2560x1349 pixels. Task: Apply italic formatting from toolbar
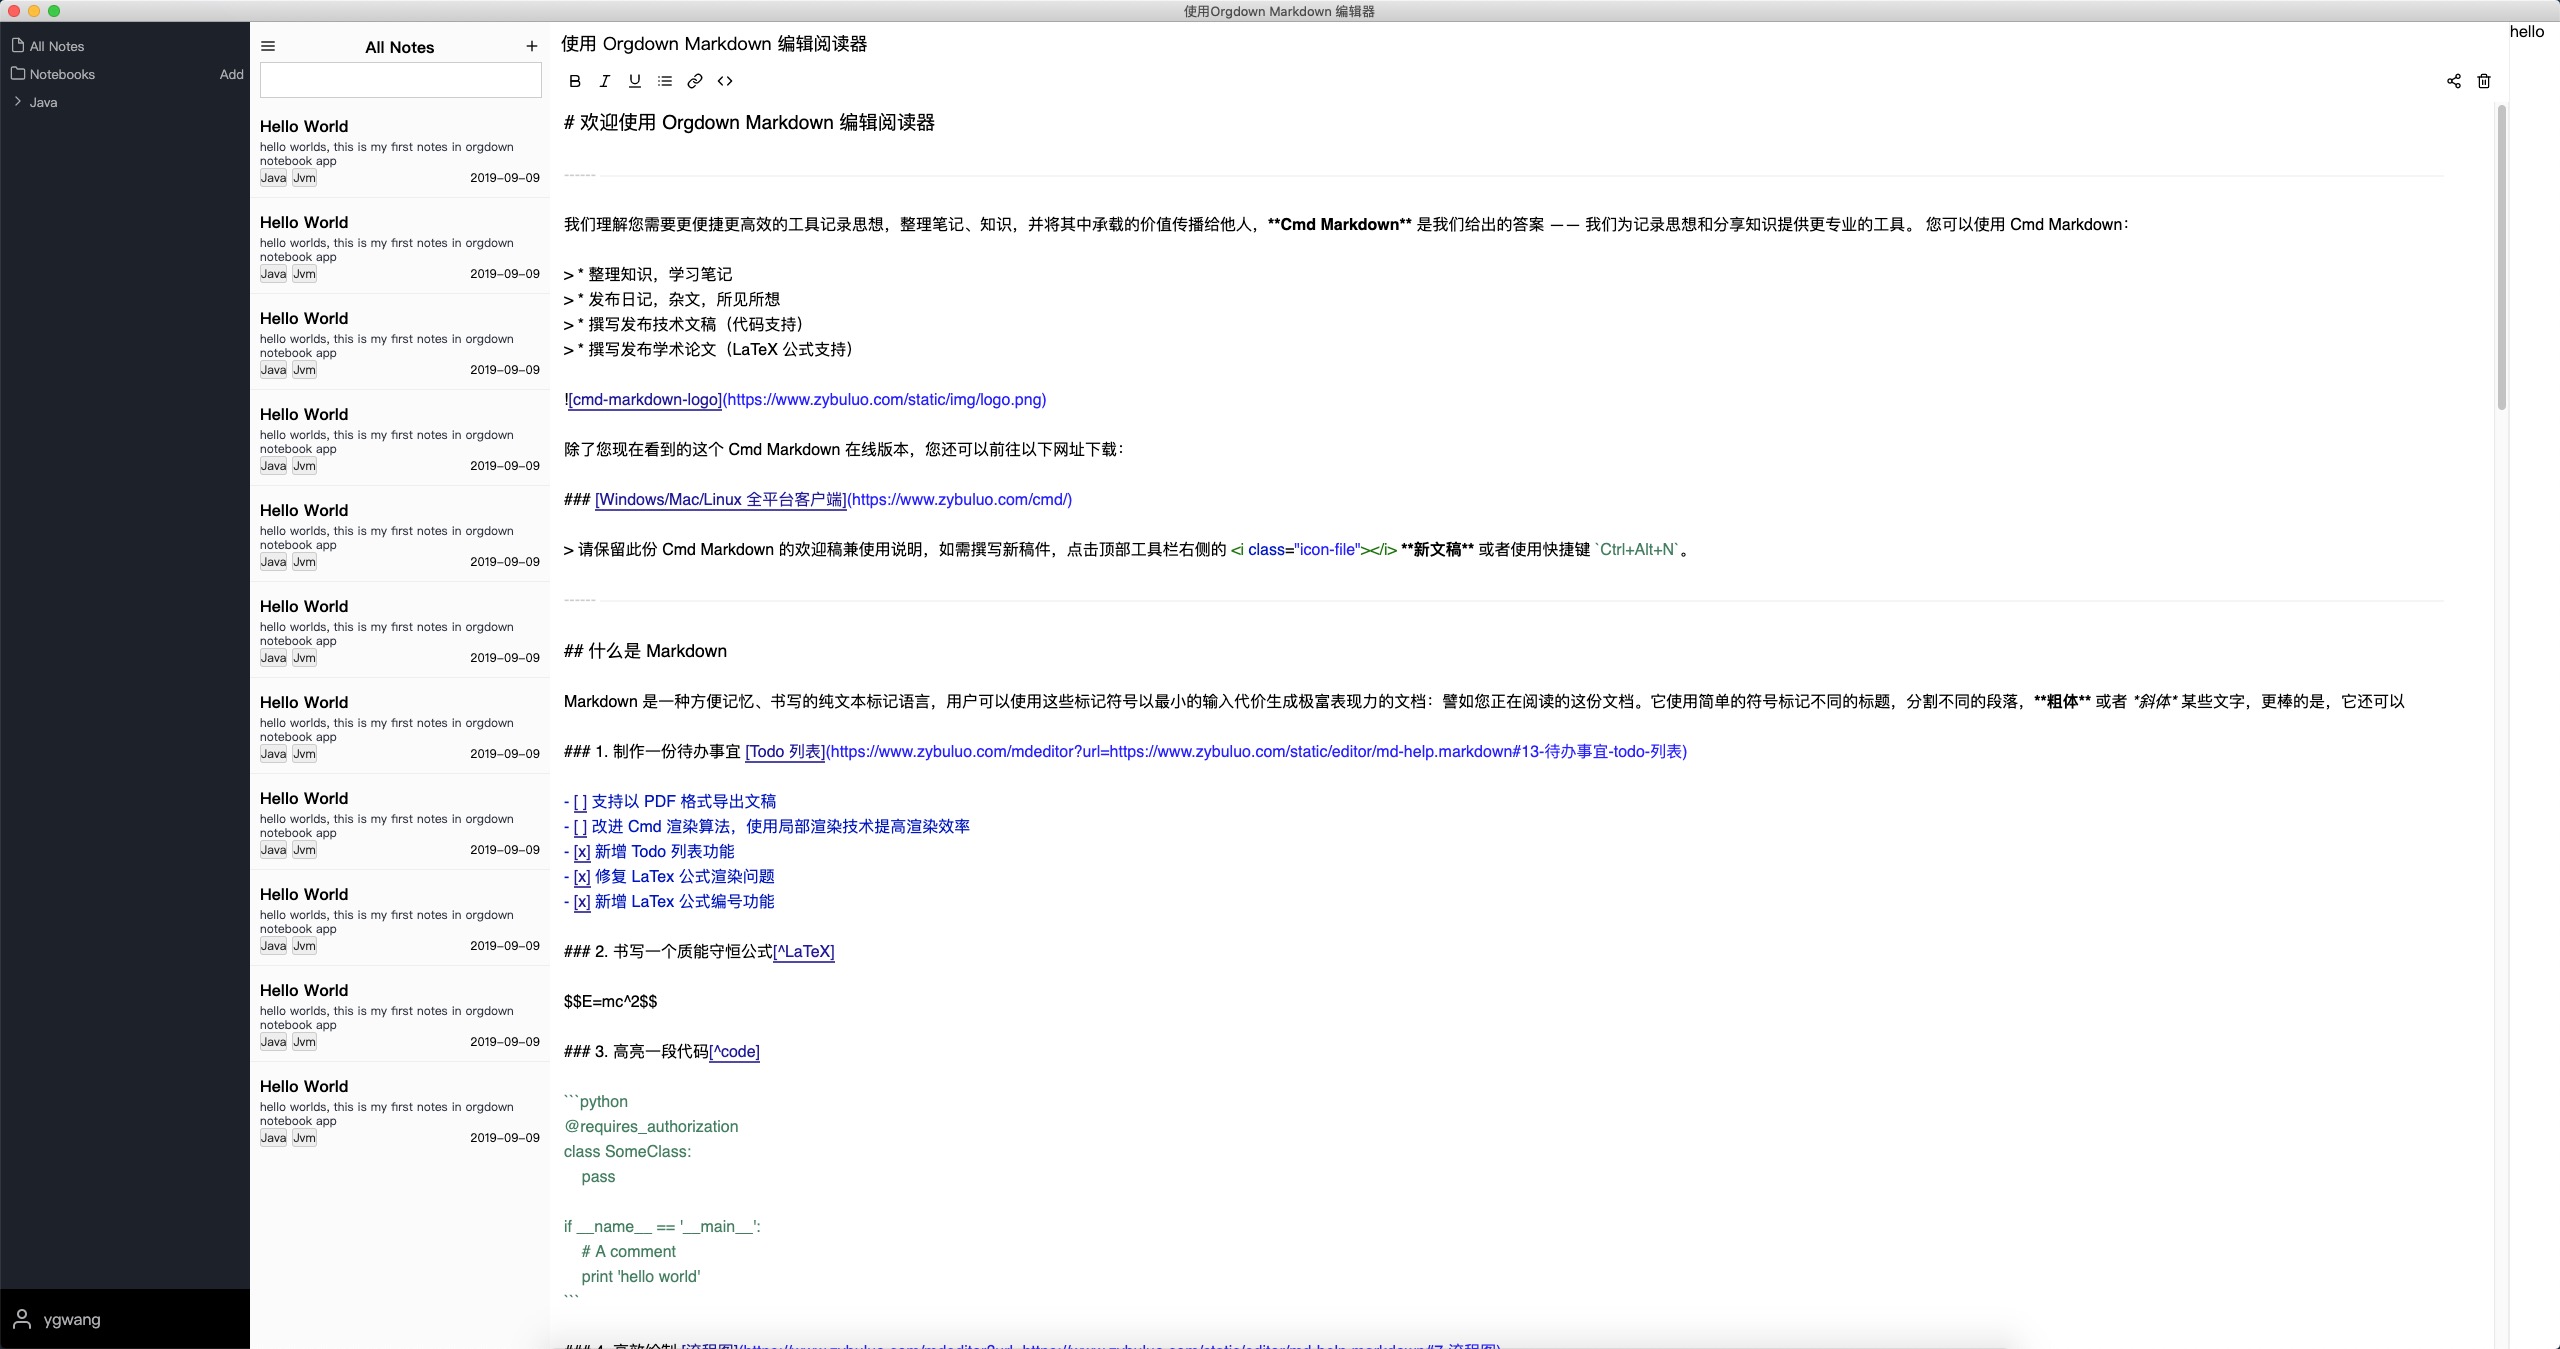[x=604, y=81]
